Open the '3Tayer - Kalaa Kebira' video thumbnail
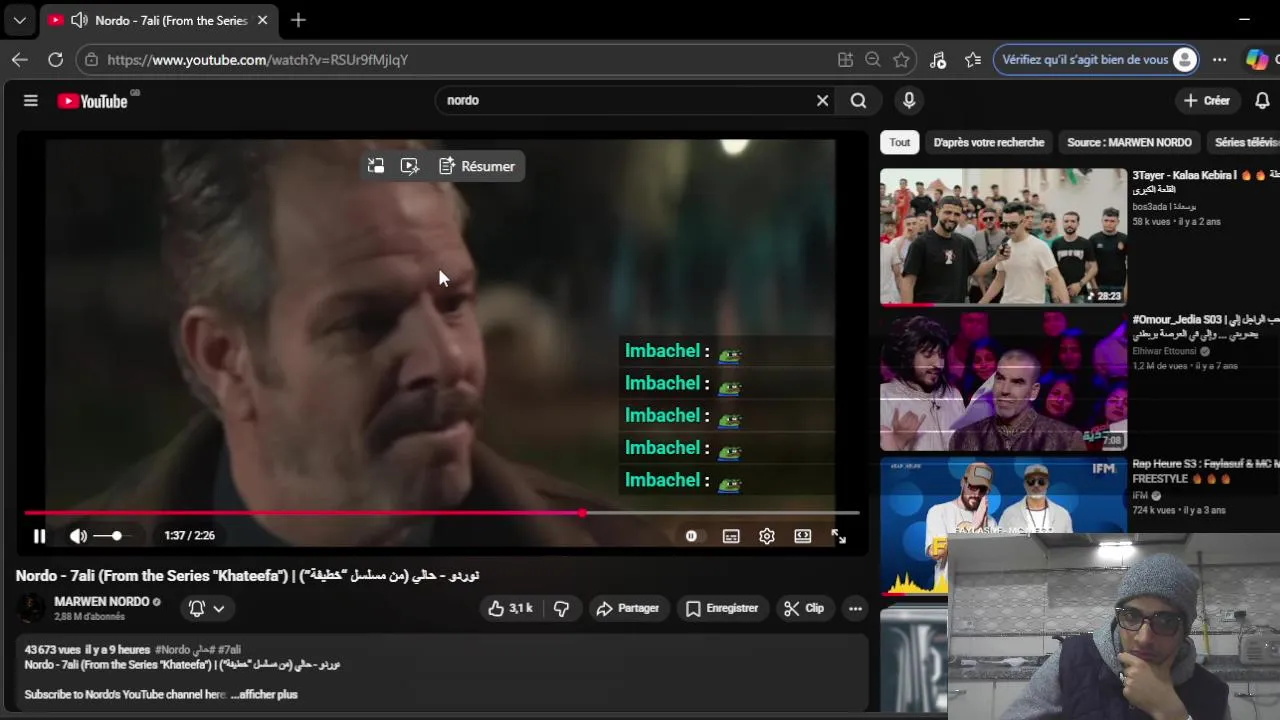The image size is (1280, 720). 1003,236
